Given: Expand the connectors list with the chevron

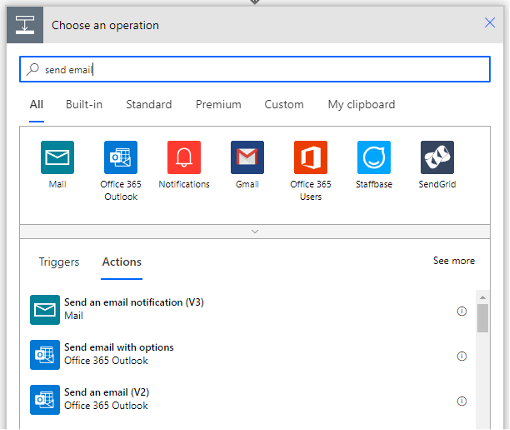Looking at the screenshot, I should 255,231.
